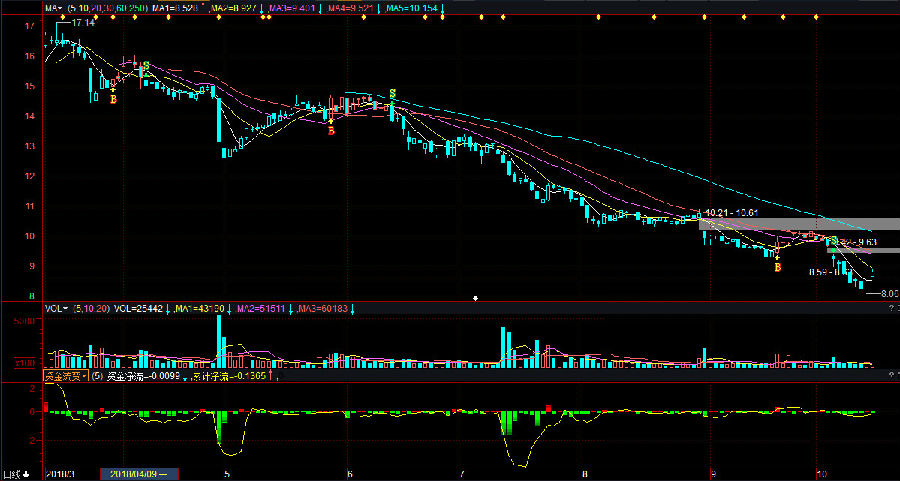Open the VOL indicator dropdown

55,310
